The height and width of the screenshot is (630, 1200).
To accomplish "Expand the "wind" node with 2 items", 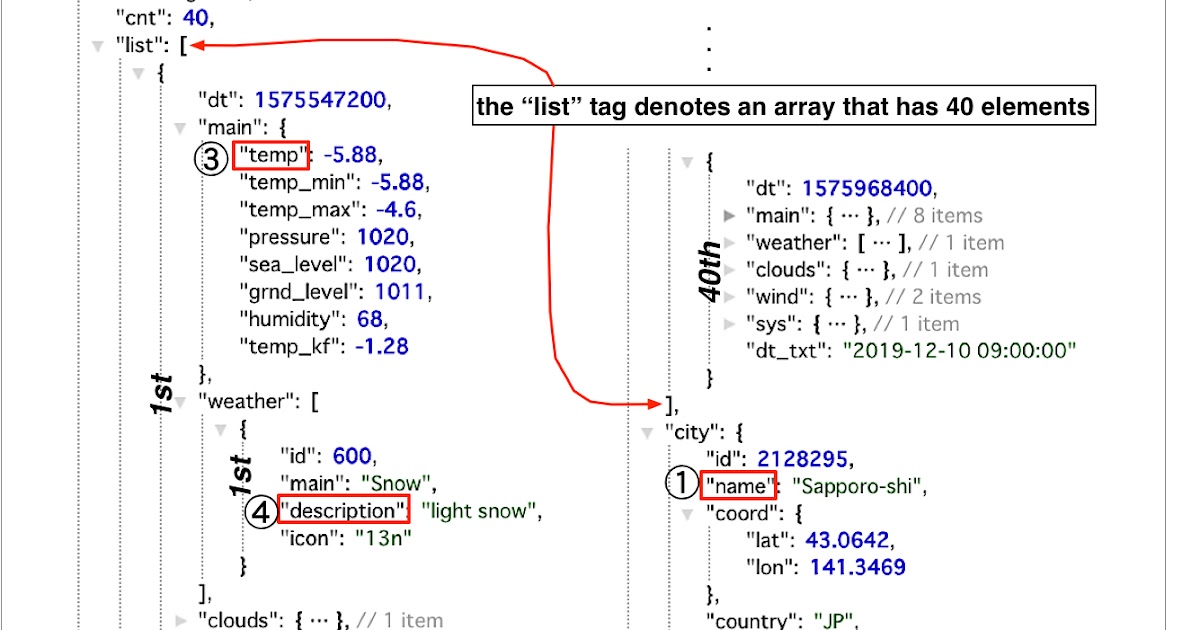I will 729,296.
